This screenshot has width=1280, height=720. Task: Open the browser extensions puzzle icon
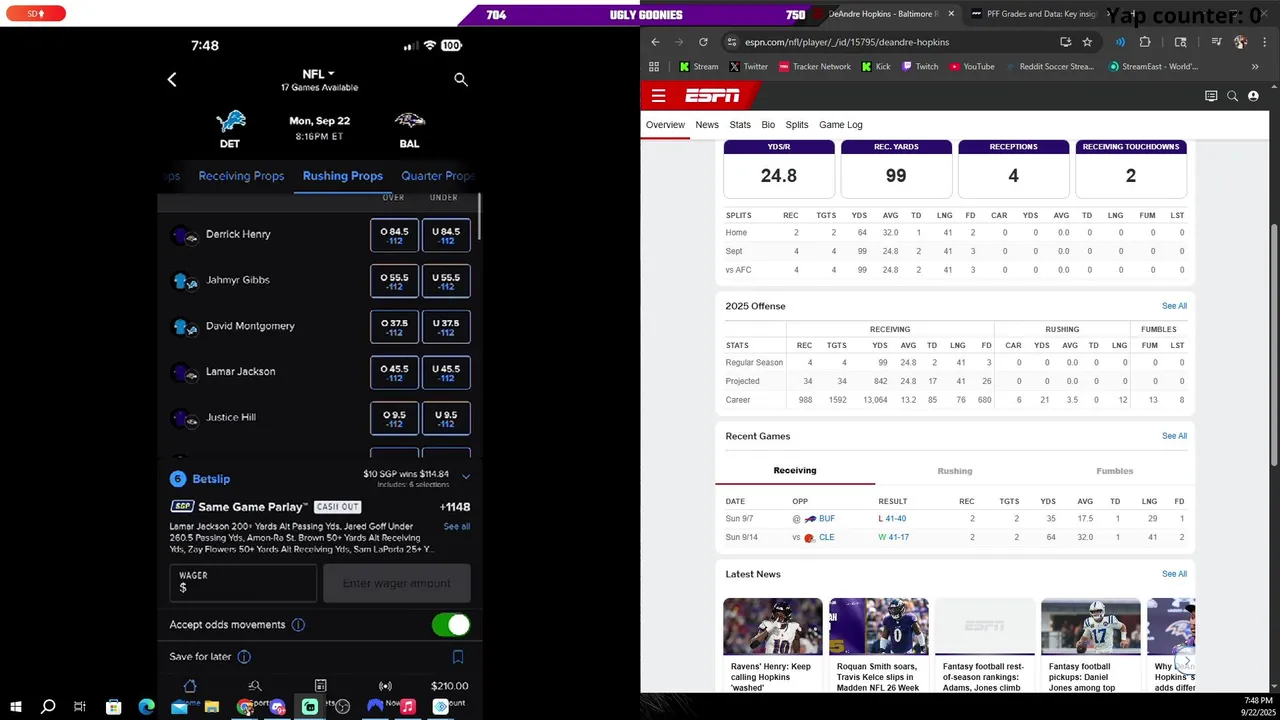(x=1145, y=42)
